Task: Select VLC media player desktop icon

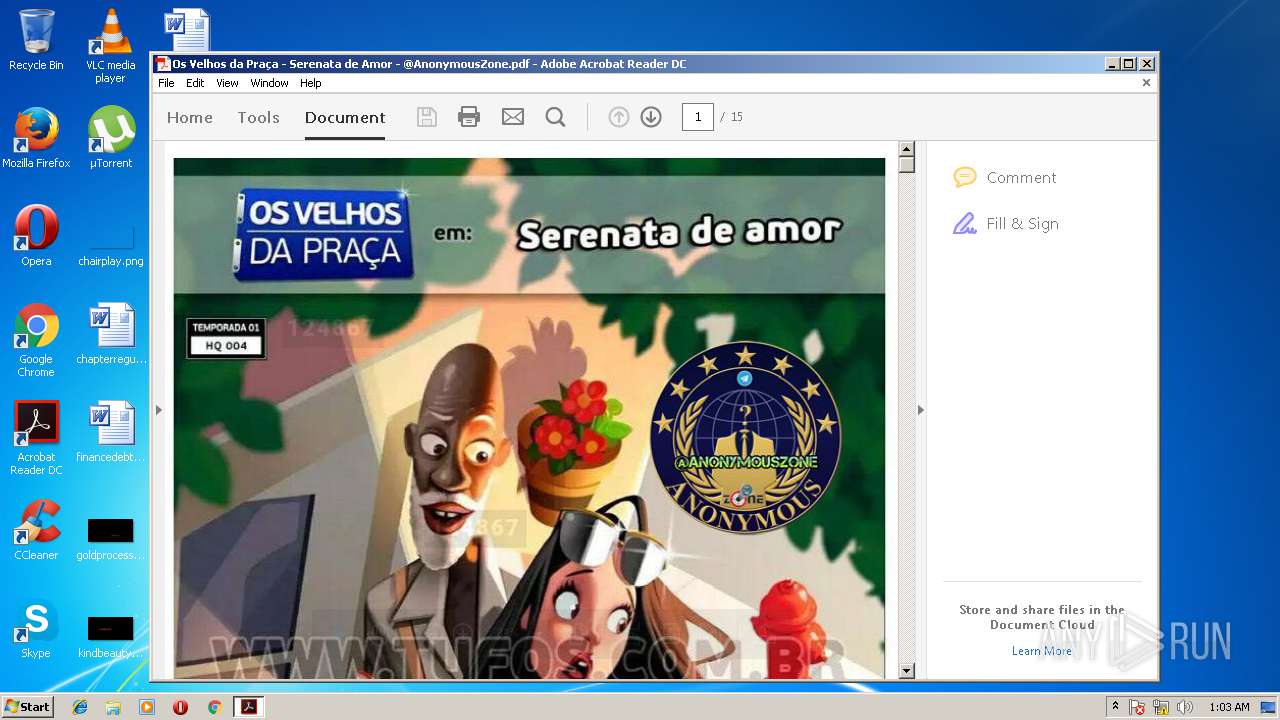Action: point(110,46)
